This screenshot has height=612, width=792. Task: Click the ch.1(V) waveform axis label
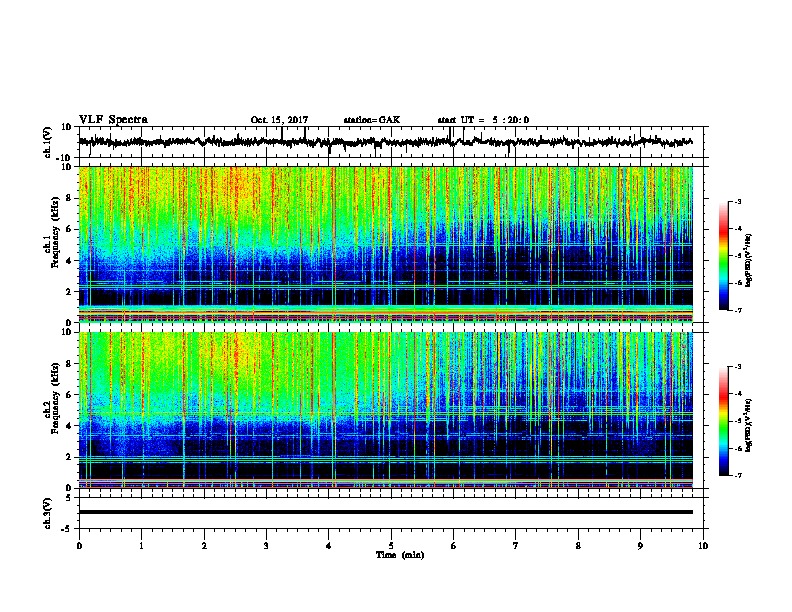click(x=48, y=142)
